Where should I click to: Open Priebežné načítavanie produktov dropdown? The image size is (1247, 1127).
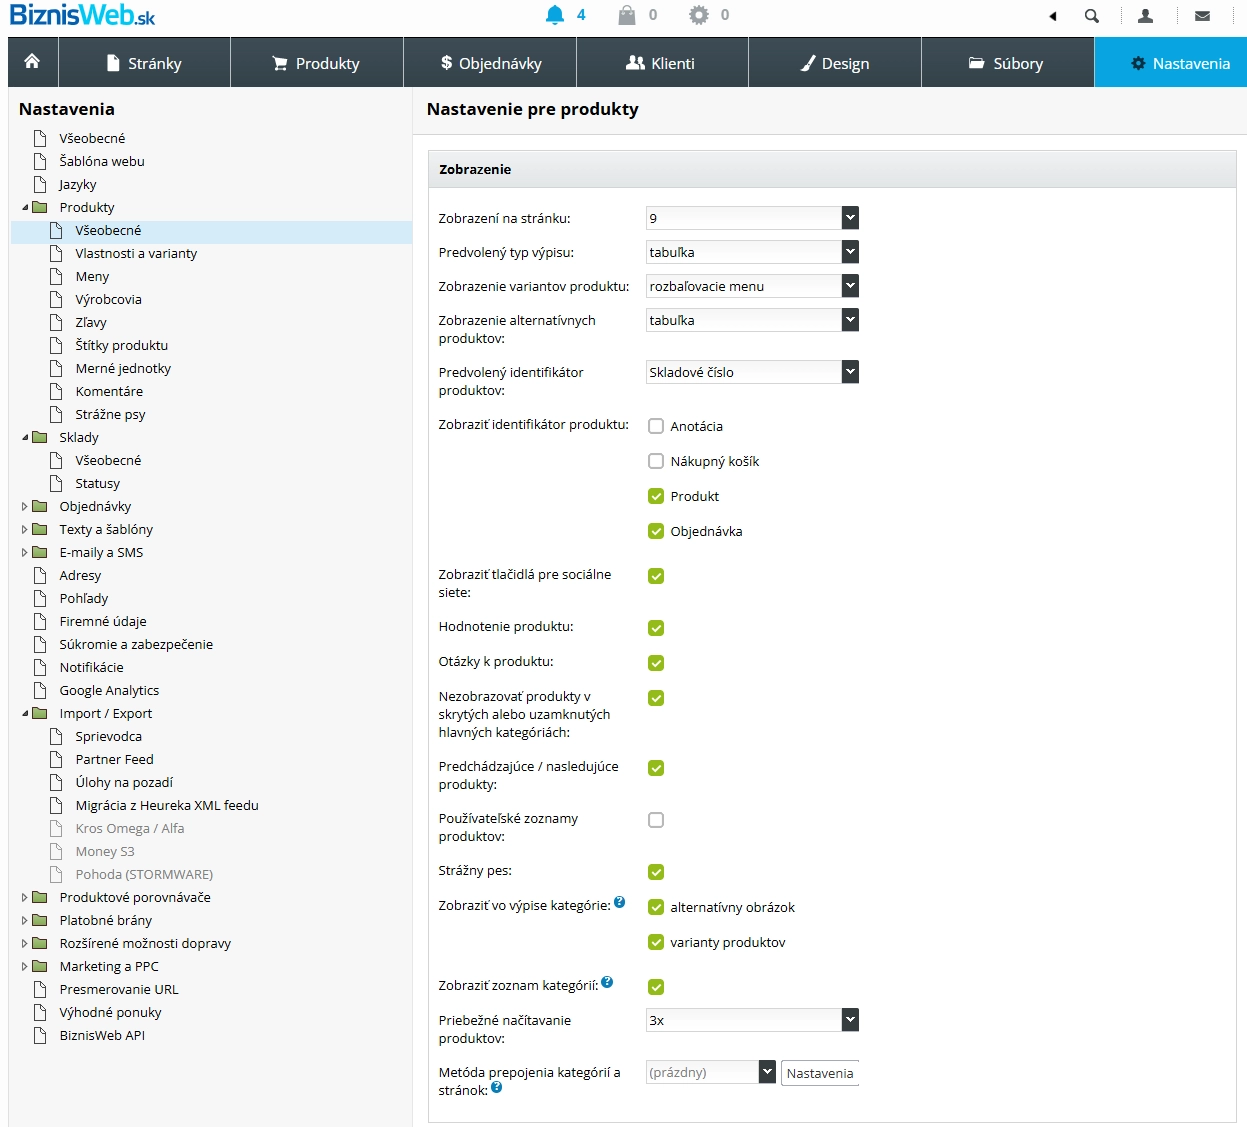pyautogui.click(x=752, y=1020)
